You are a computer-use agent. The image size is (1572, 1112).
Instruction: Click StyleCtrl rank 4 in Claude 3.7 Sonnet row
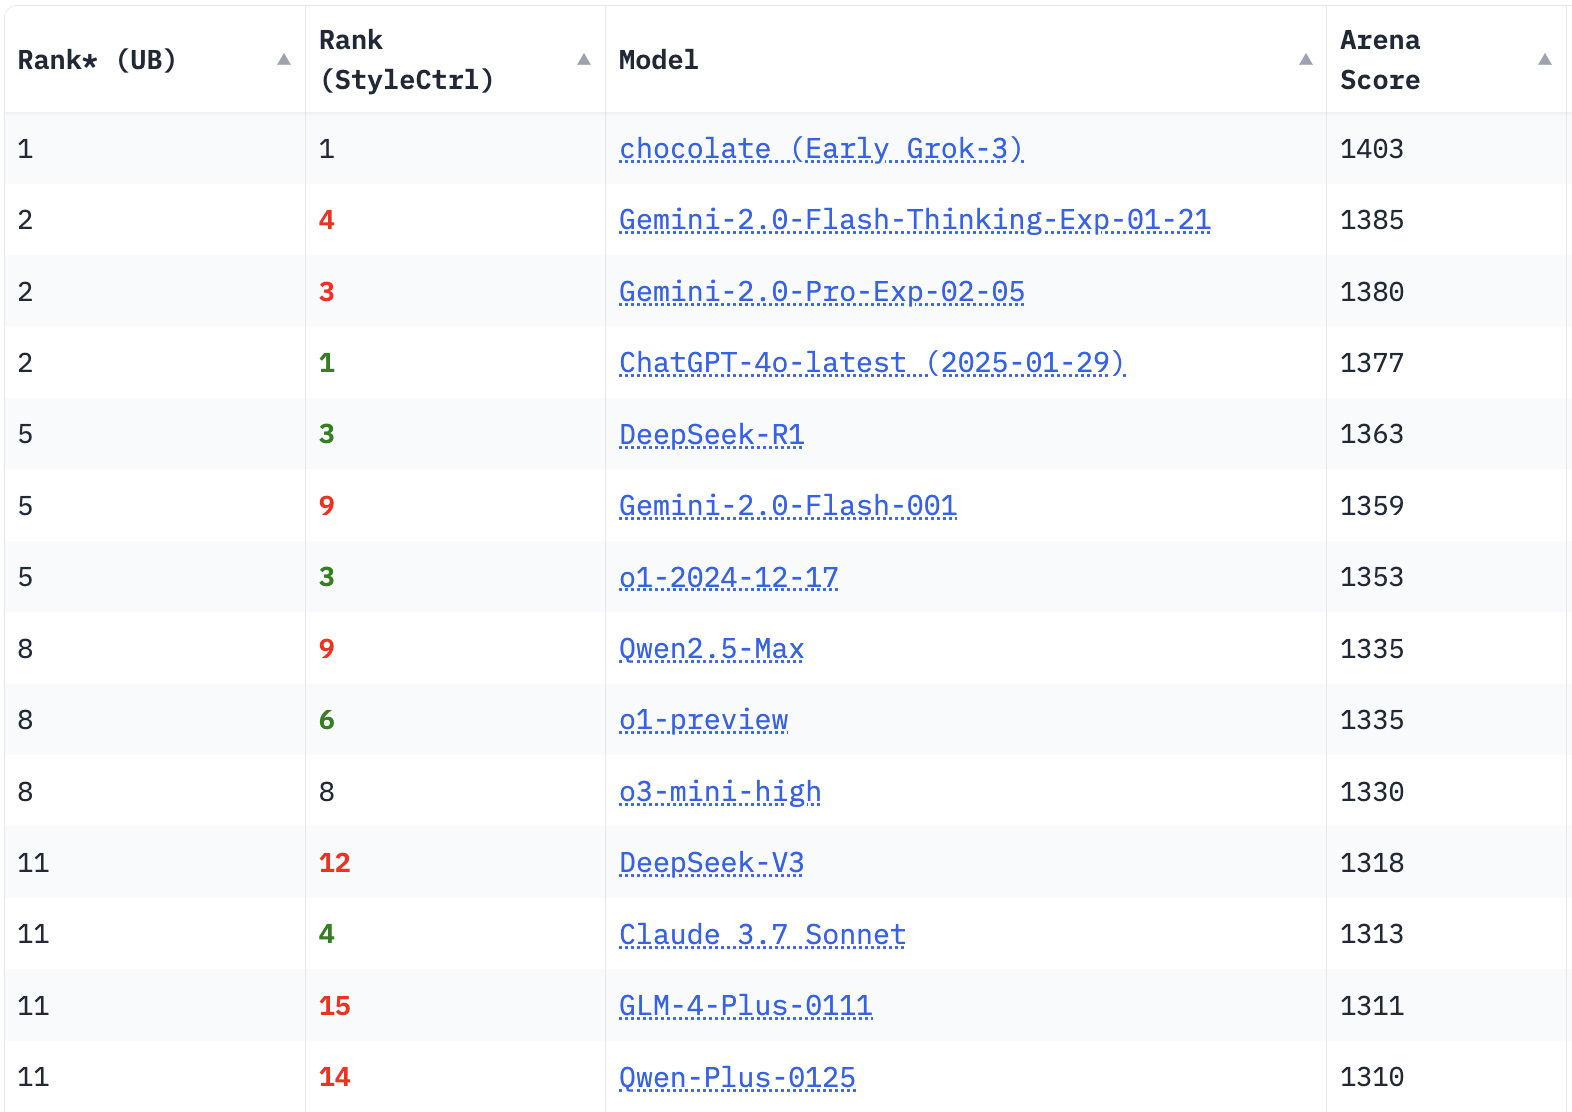[x=327, y=934]
